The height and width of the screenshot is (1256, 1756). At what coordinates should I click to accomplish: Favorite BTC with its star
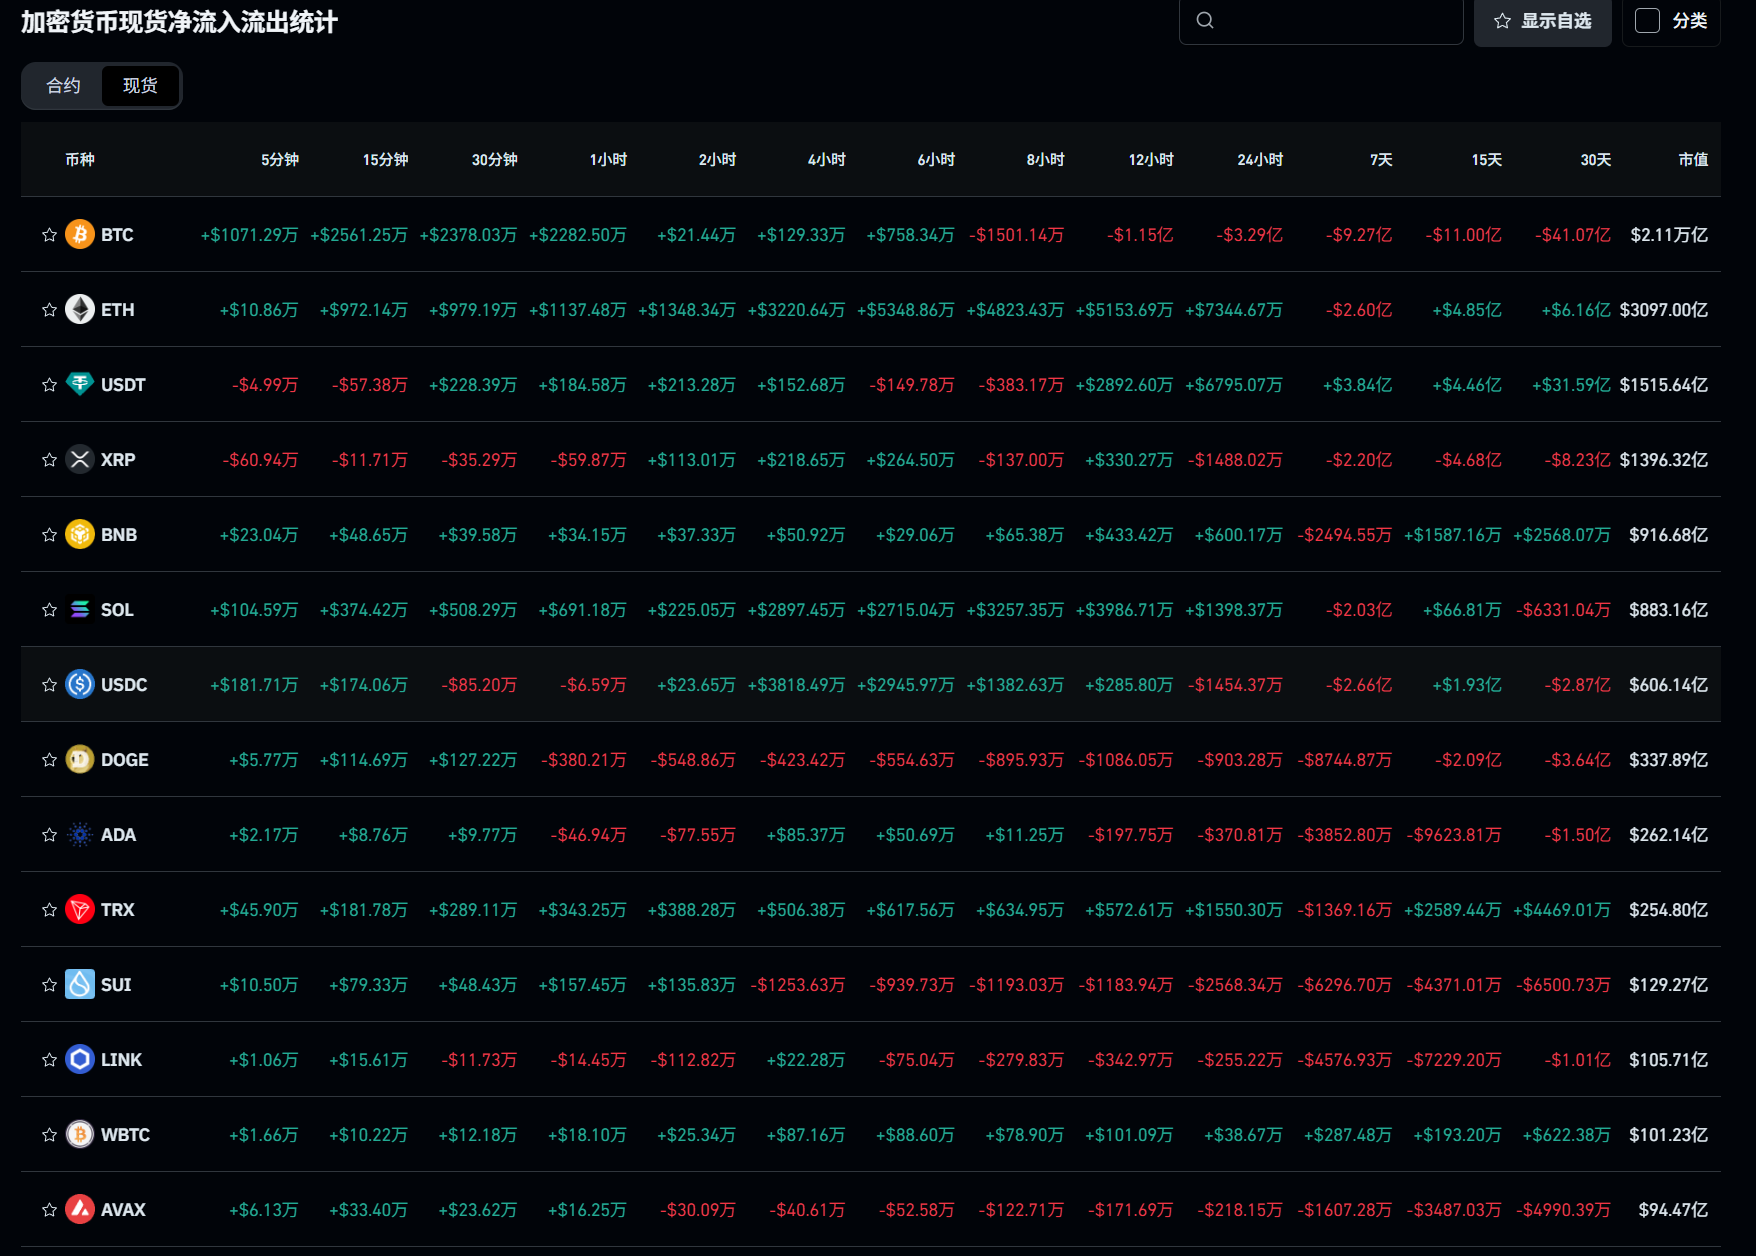[x=49, y=235]
